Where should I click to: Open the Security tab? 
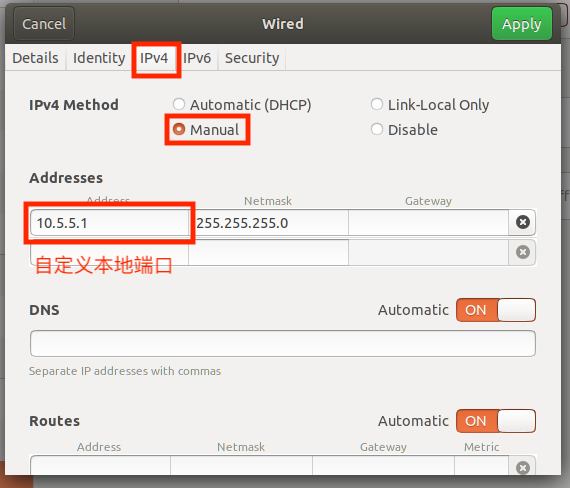(252, 58)
